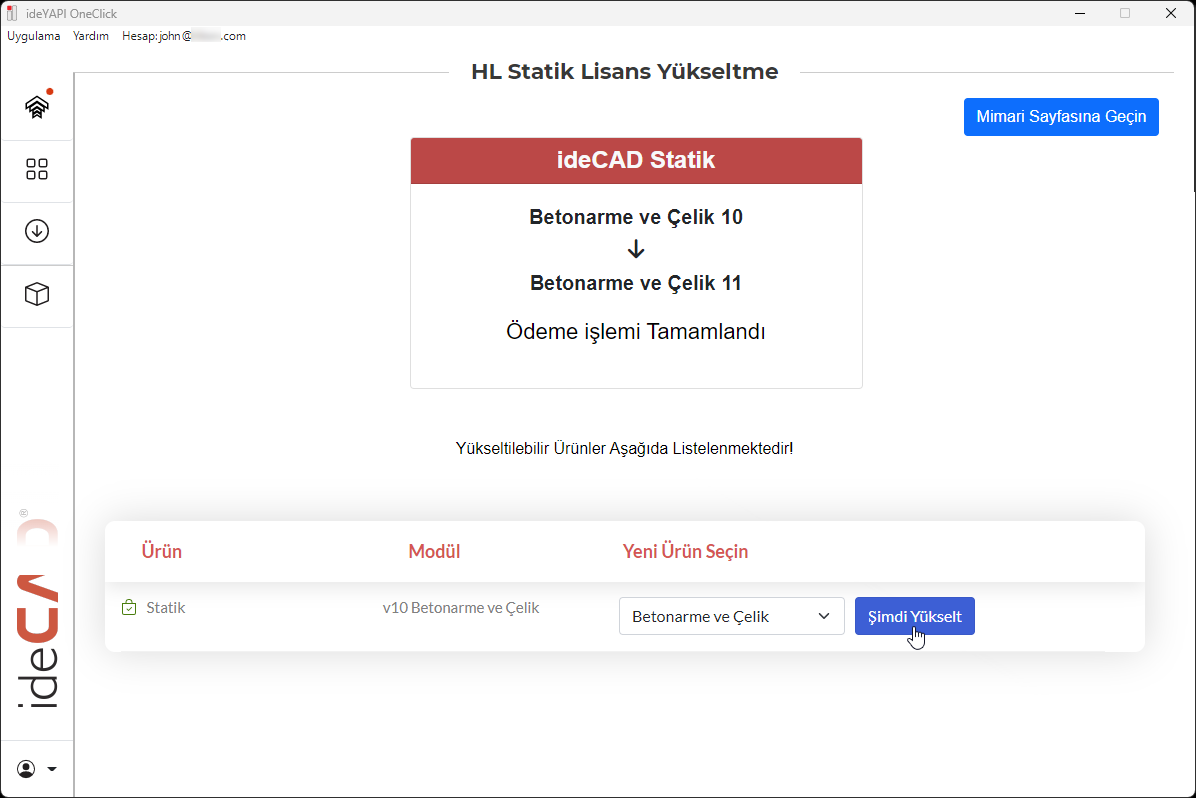This screenshot has height=798, width=1196.
Task: Click the Şimdi Yükselt button
Action: point(915,616)
